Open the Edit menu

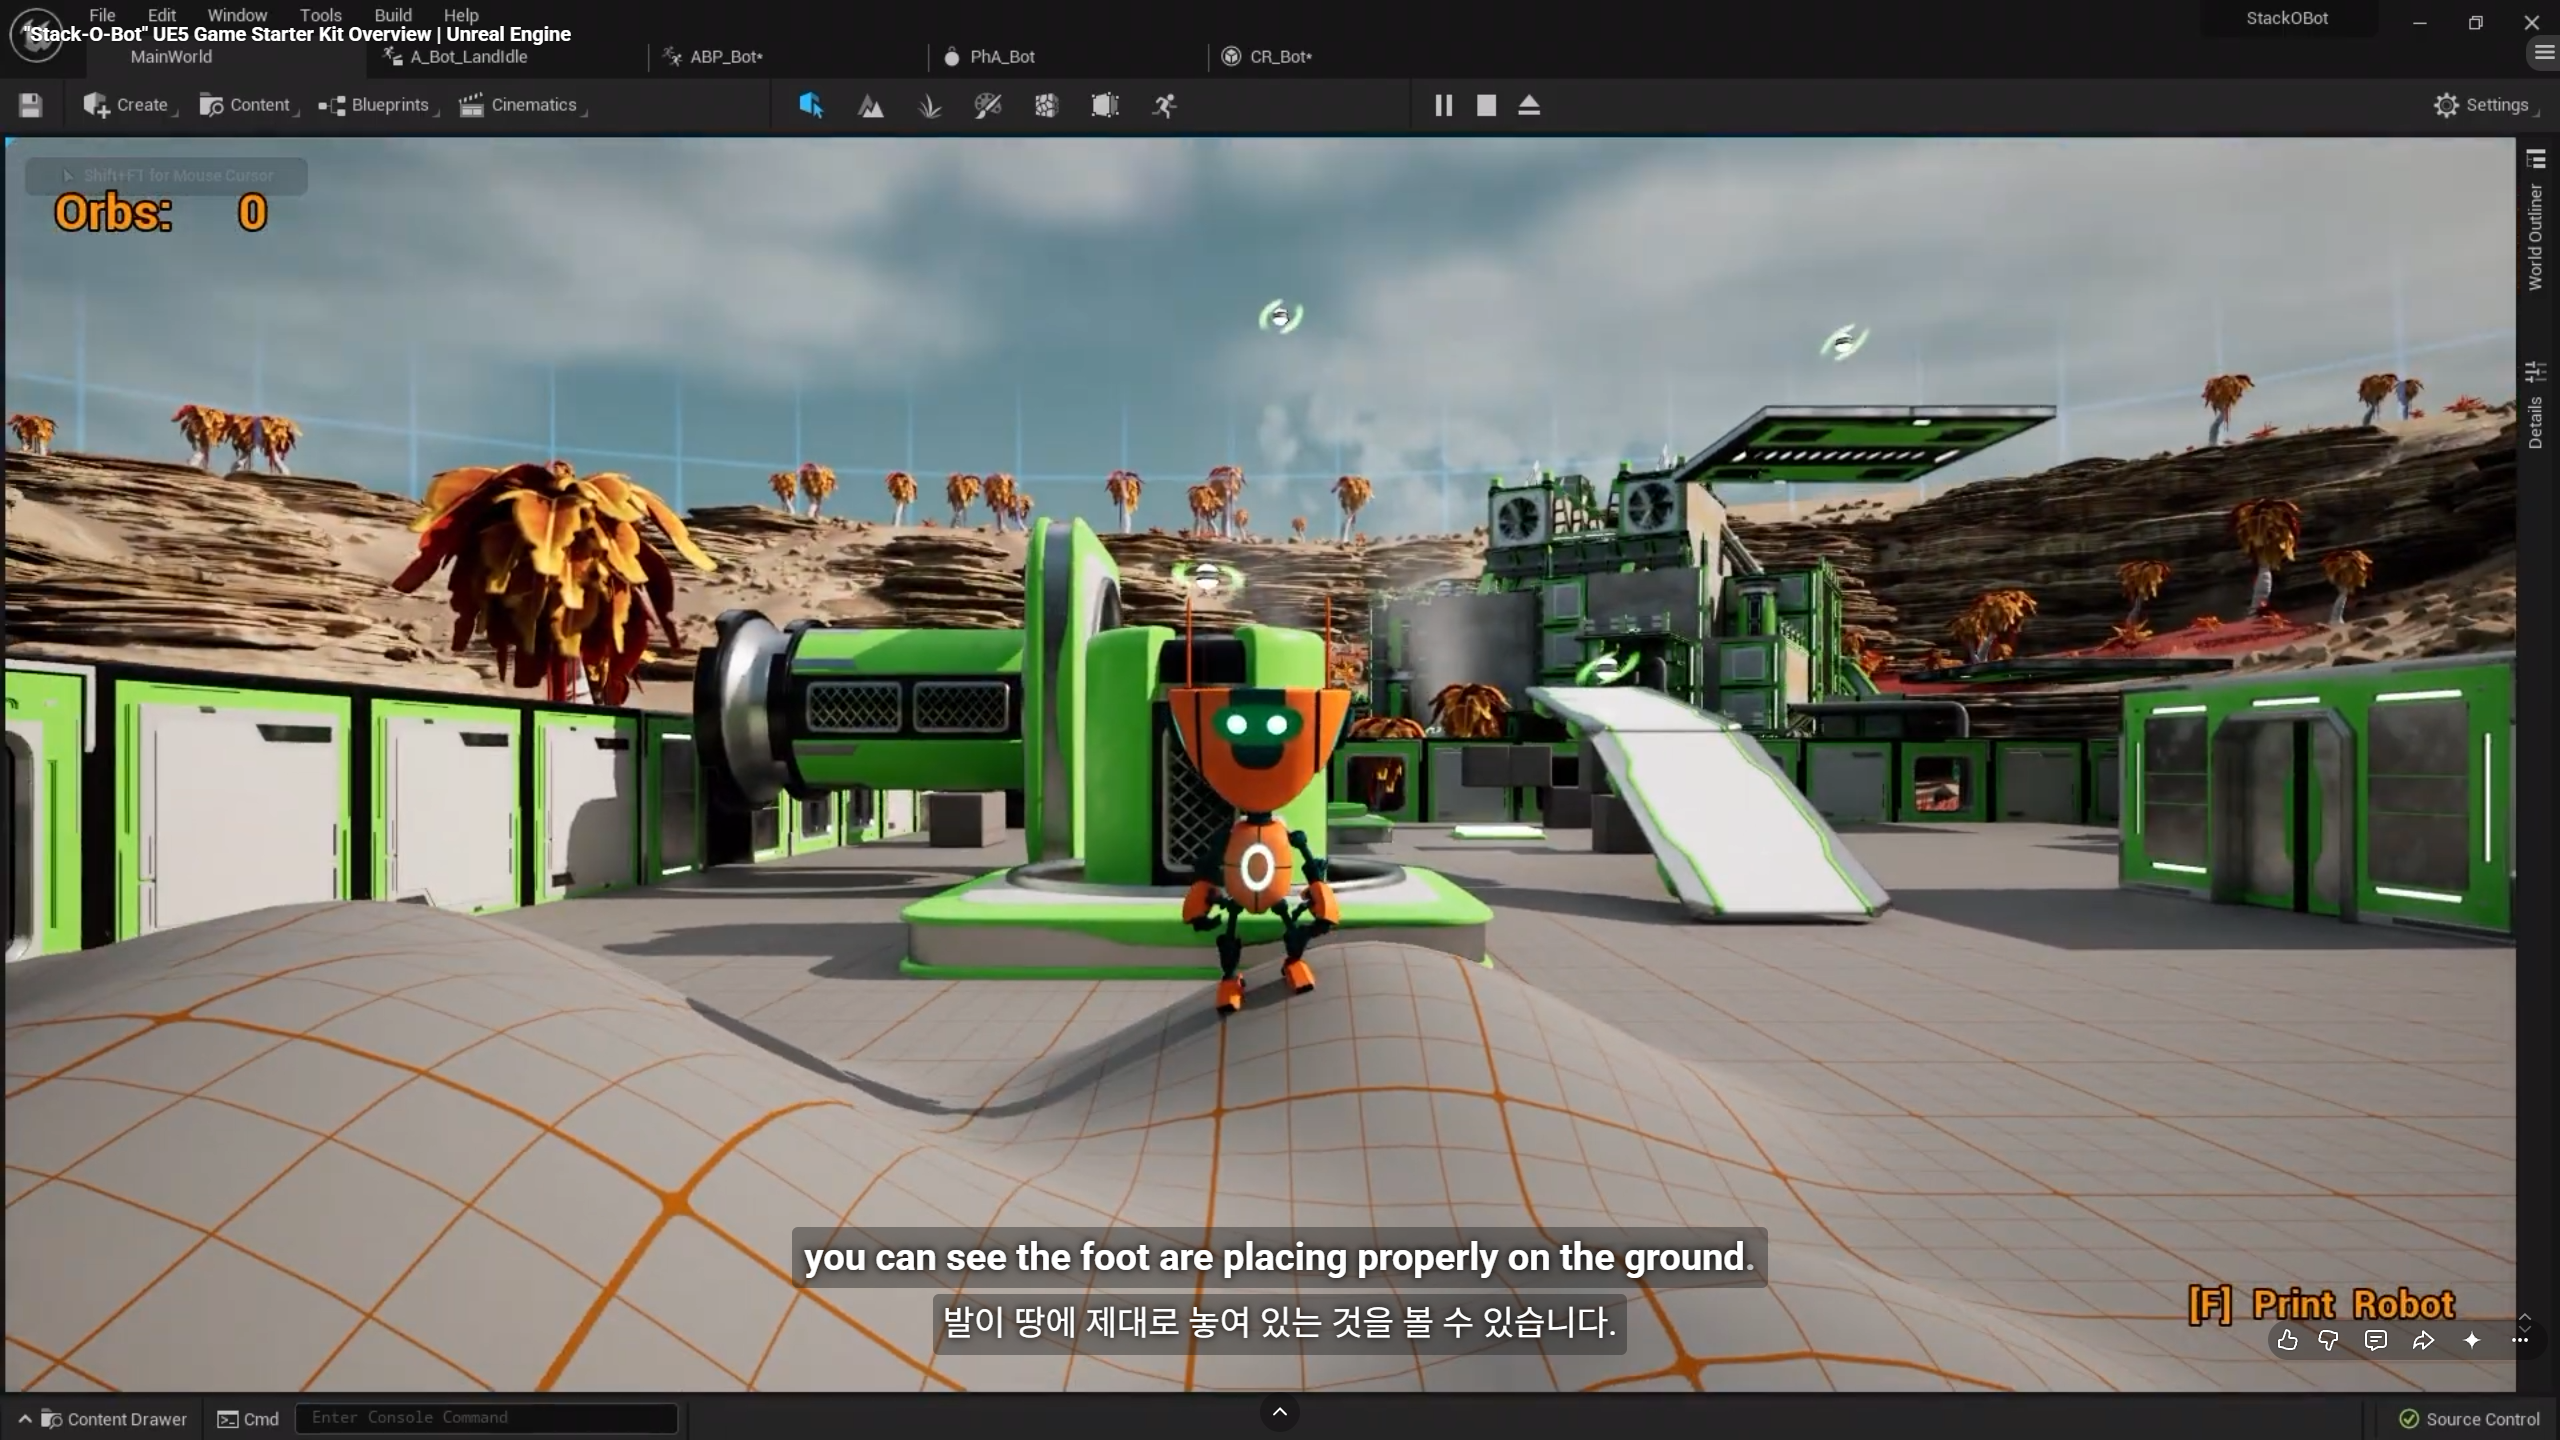click(162, 15)
